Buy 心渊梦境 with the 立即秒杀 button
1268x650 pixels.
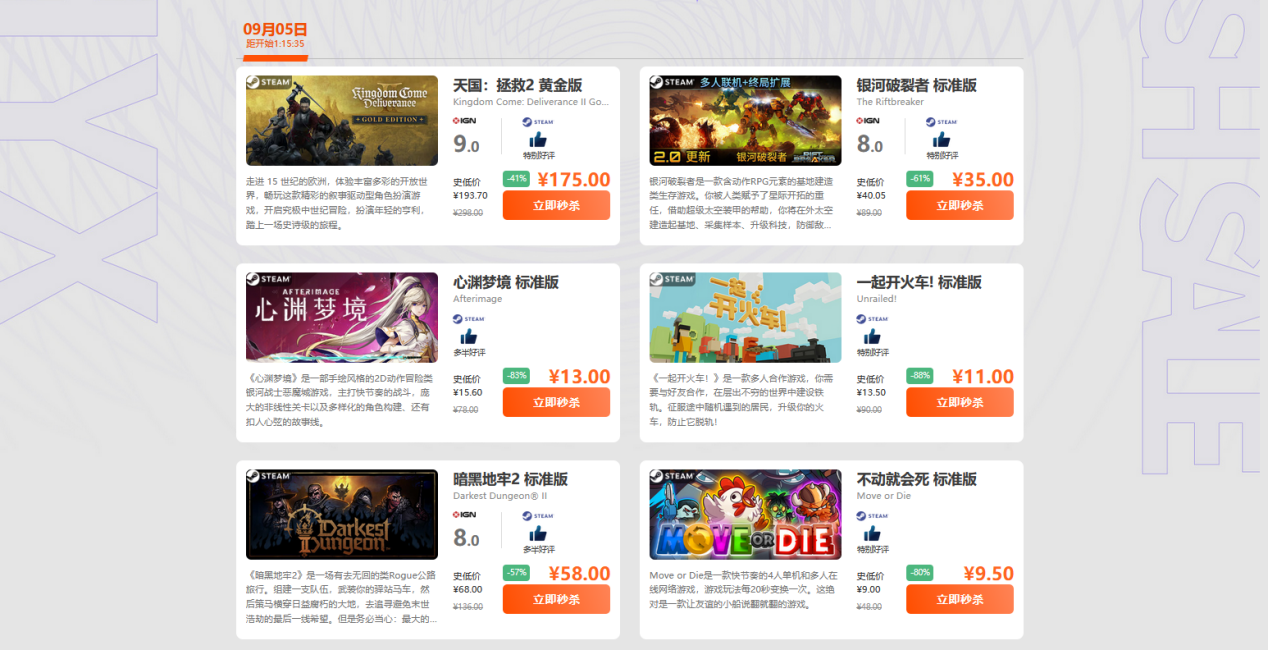point(556,402)
